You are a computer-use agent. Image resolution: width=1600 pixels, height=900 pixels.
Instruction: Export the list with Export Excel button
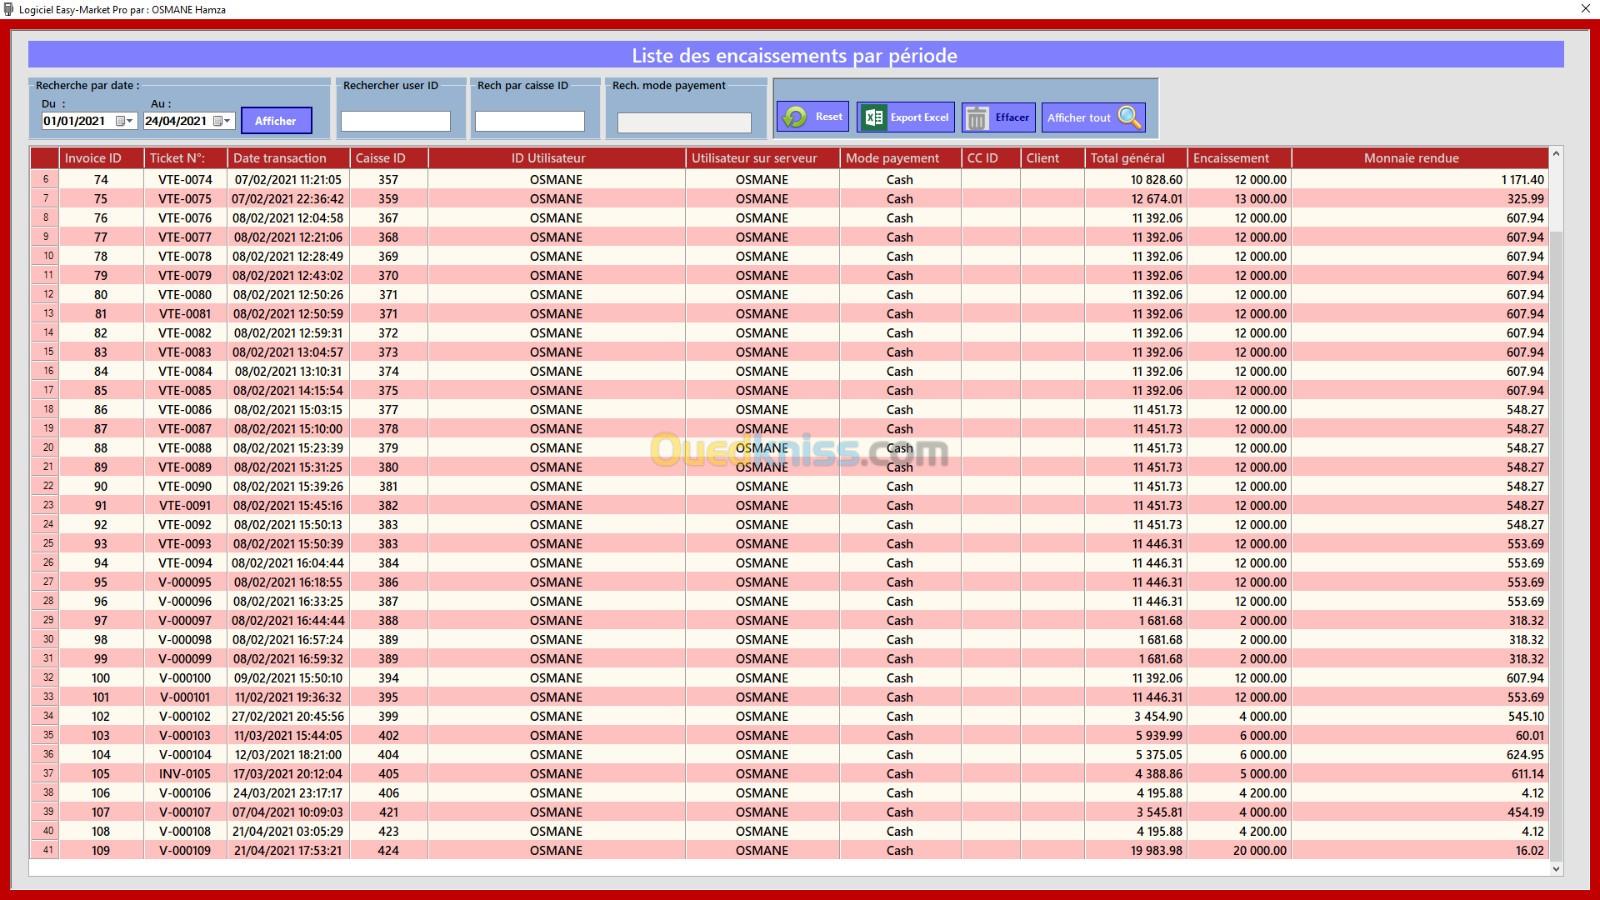906,117
